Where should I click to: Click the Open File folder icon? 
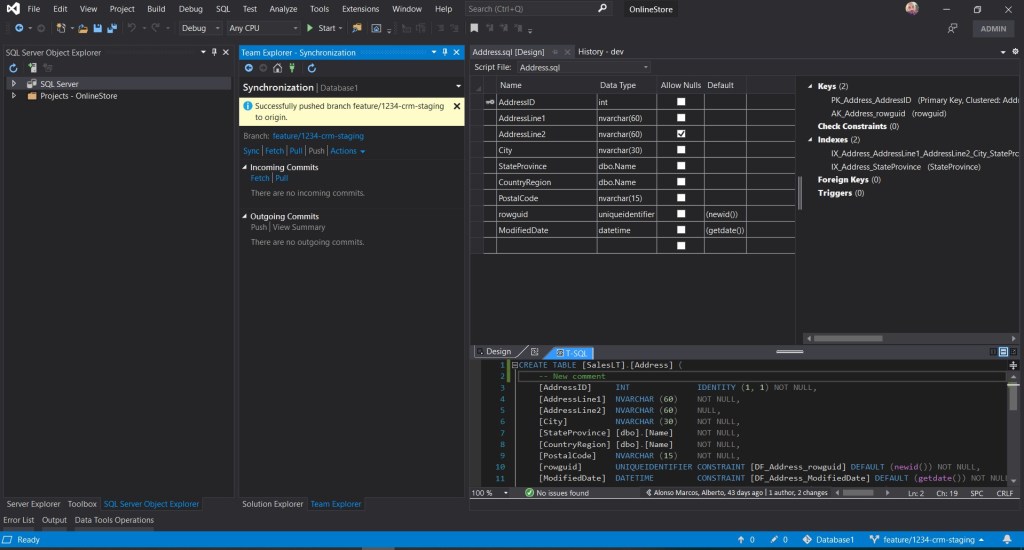click(83, 28)
